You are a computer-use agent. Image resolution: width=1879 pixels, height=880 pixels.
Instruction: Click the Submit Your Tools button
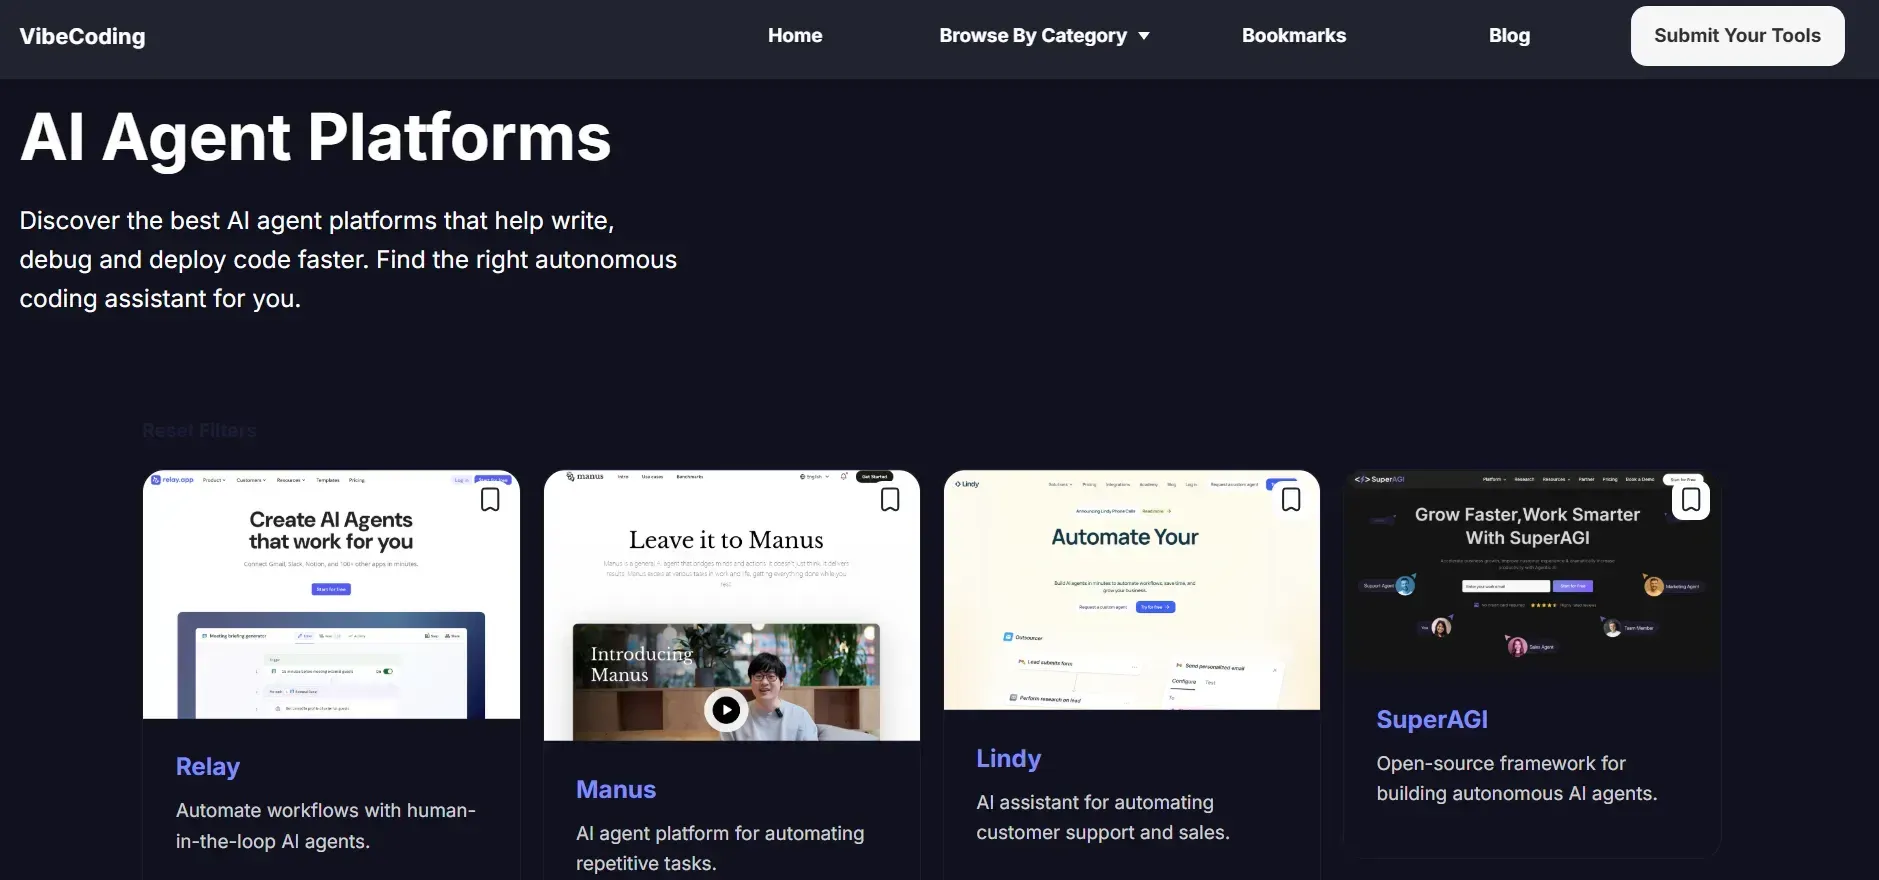[x=1737, y=36]
